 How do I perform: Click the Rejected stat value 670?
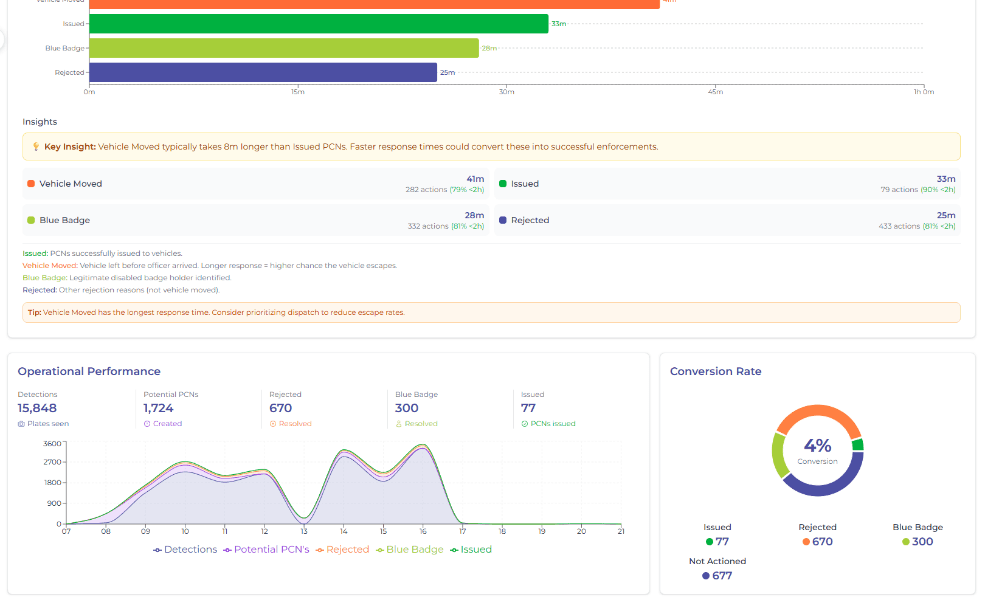281,408
